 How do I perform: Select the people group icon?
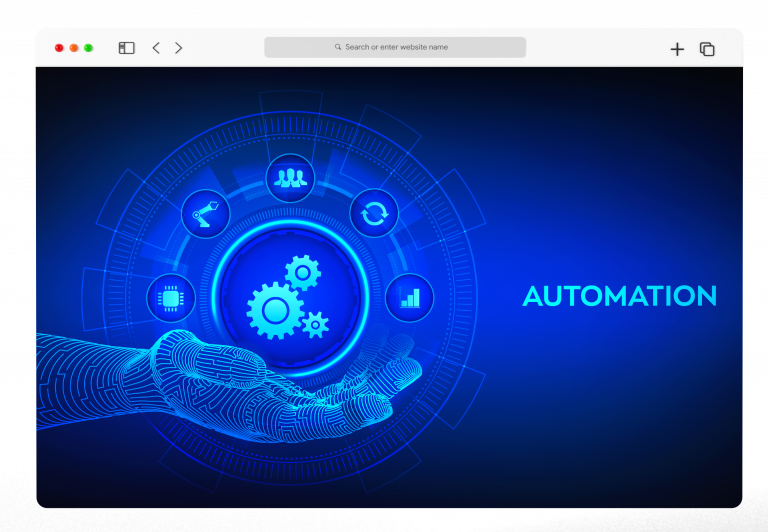pos(290,178)
